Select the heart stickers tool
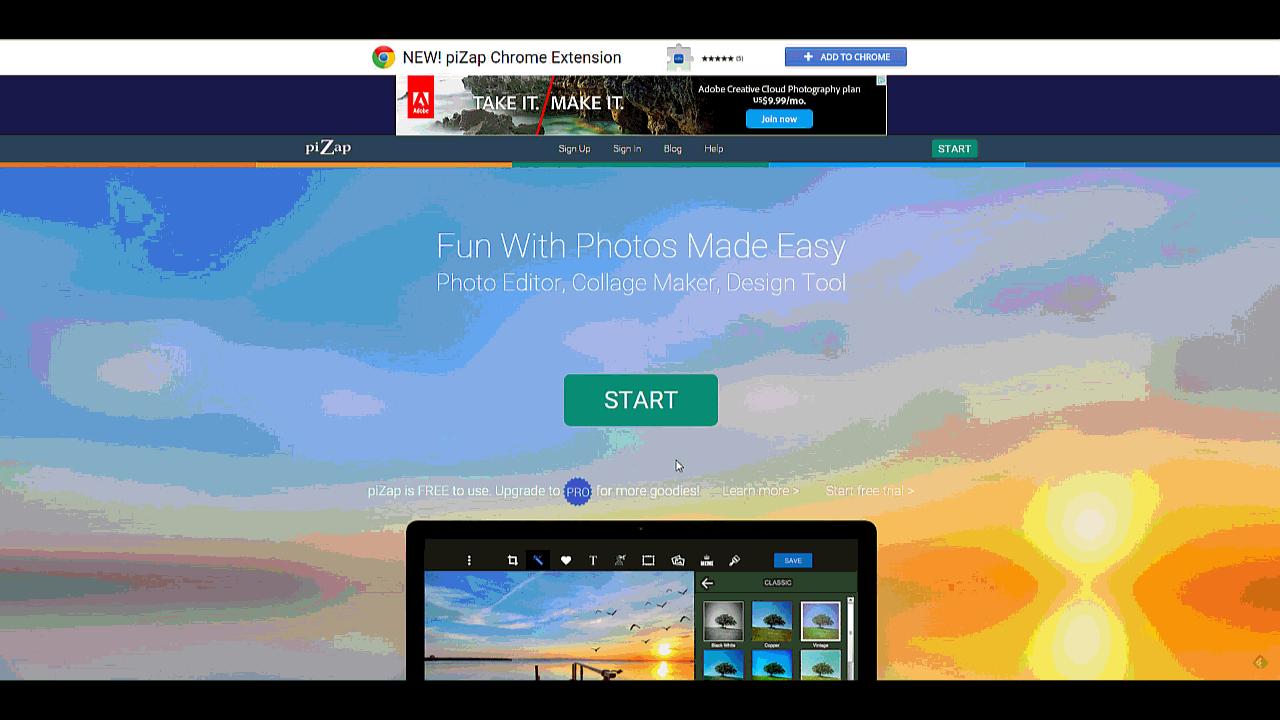 [x=566, y=561]
